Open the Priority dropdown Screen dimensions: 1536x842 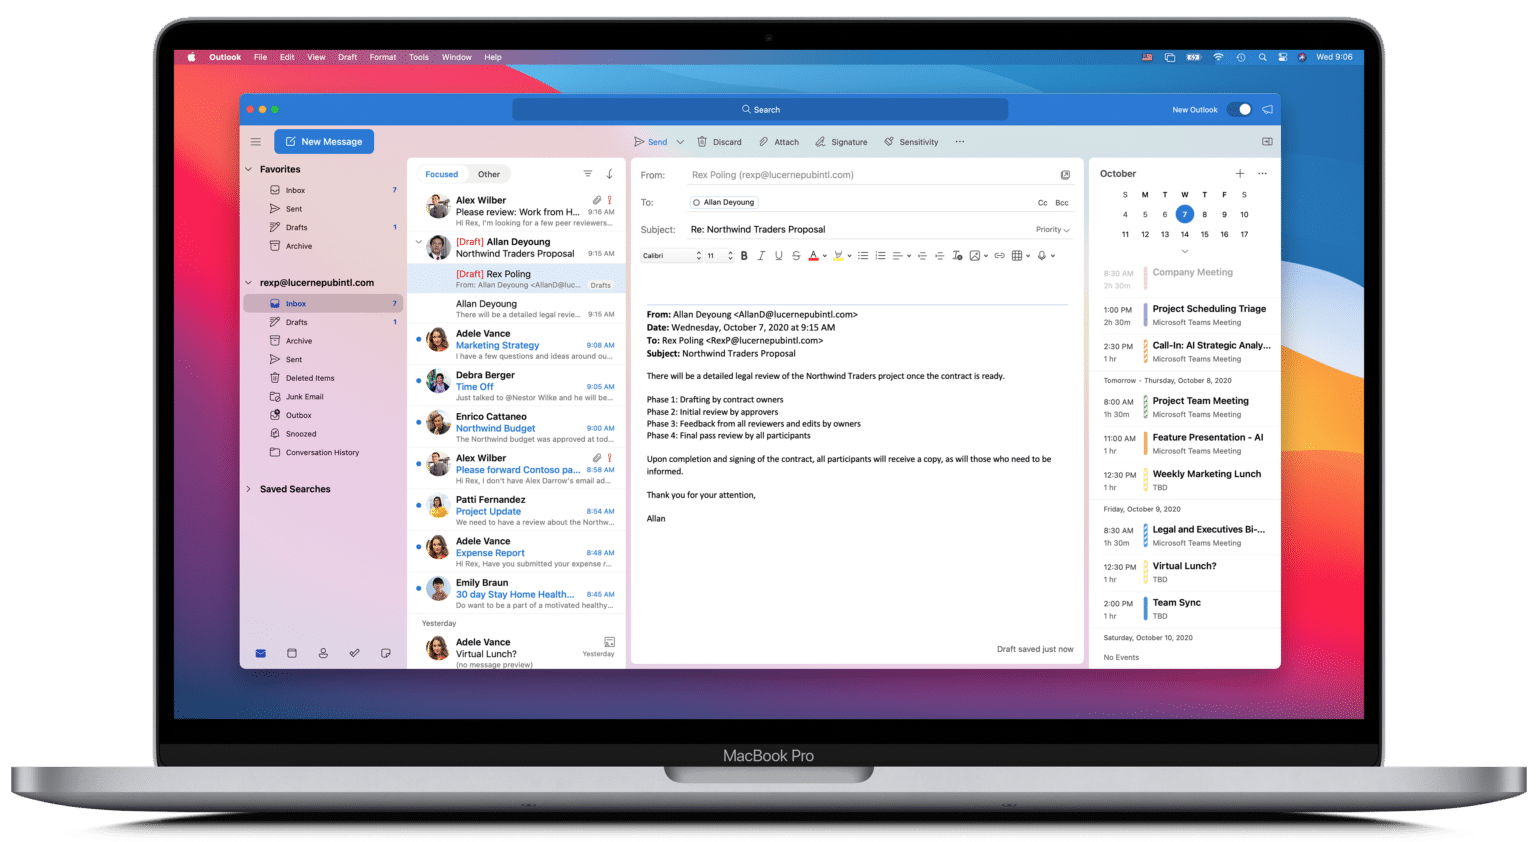pos(1052,230)
